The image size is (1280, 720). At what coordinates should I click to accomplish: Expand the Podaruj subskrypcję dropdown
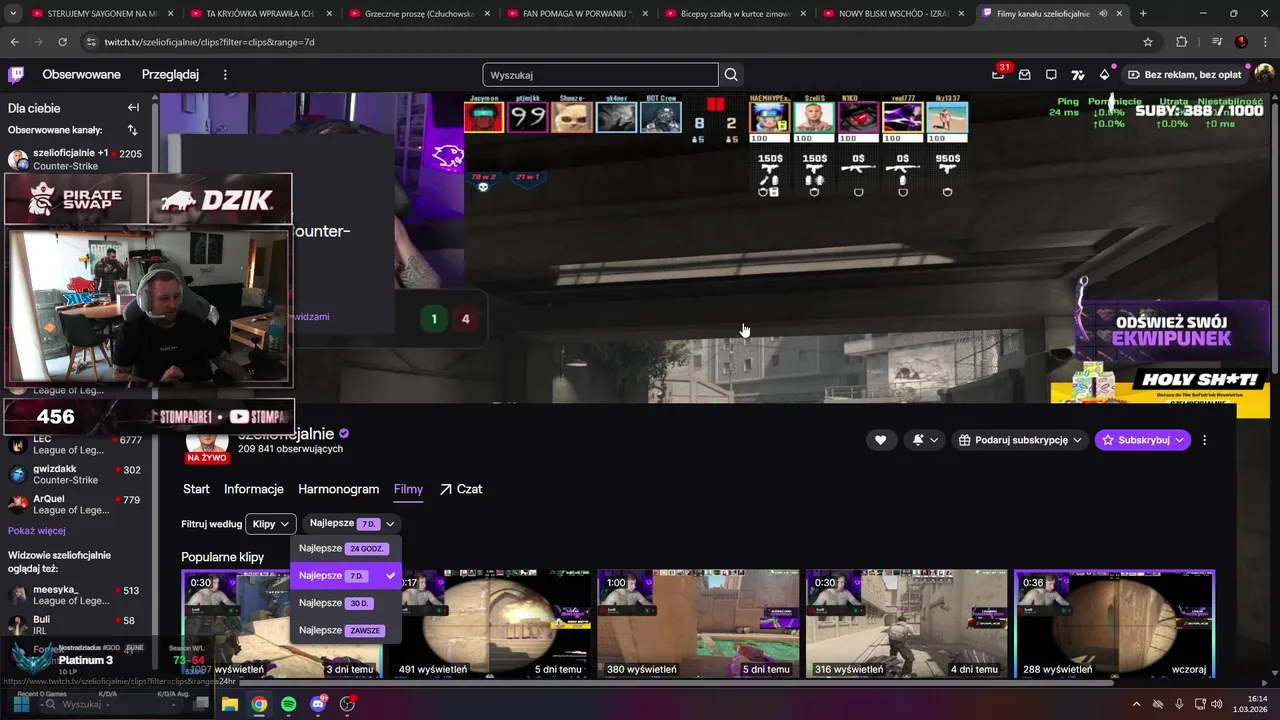[1019, 440]
